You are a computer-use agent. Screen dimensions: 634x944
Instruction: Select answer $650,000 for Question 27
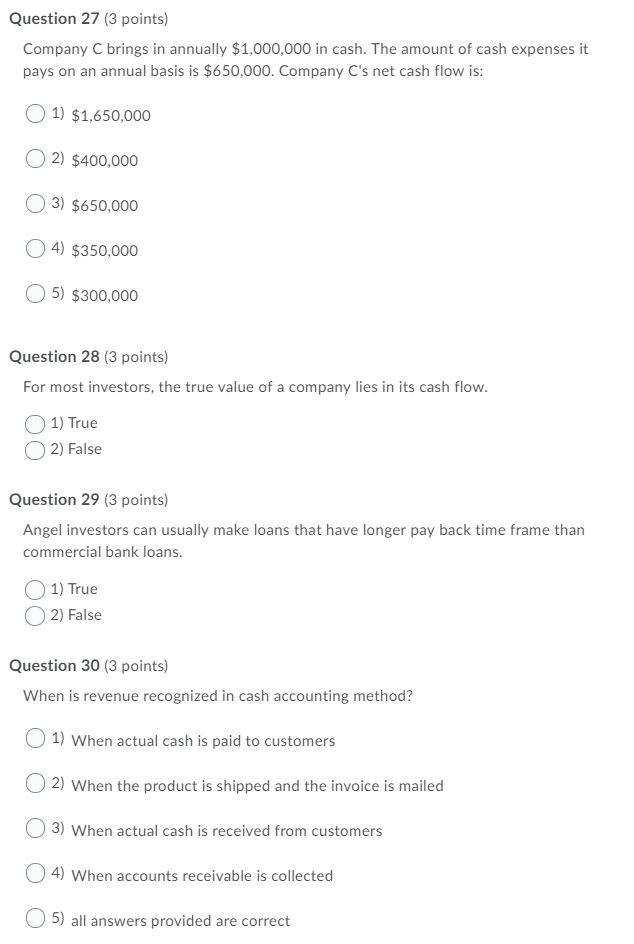click(x=33, y=205)
